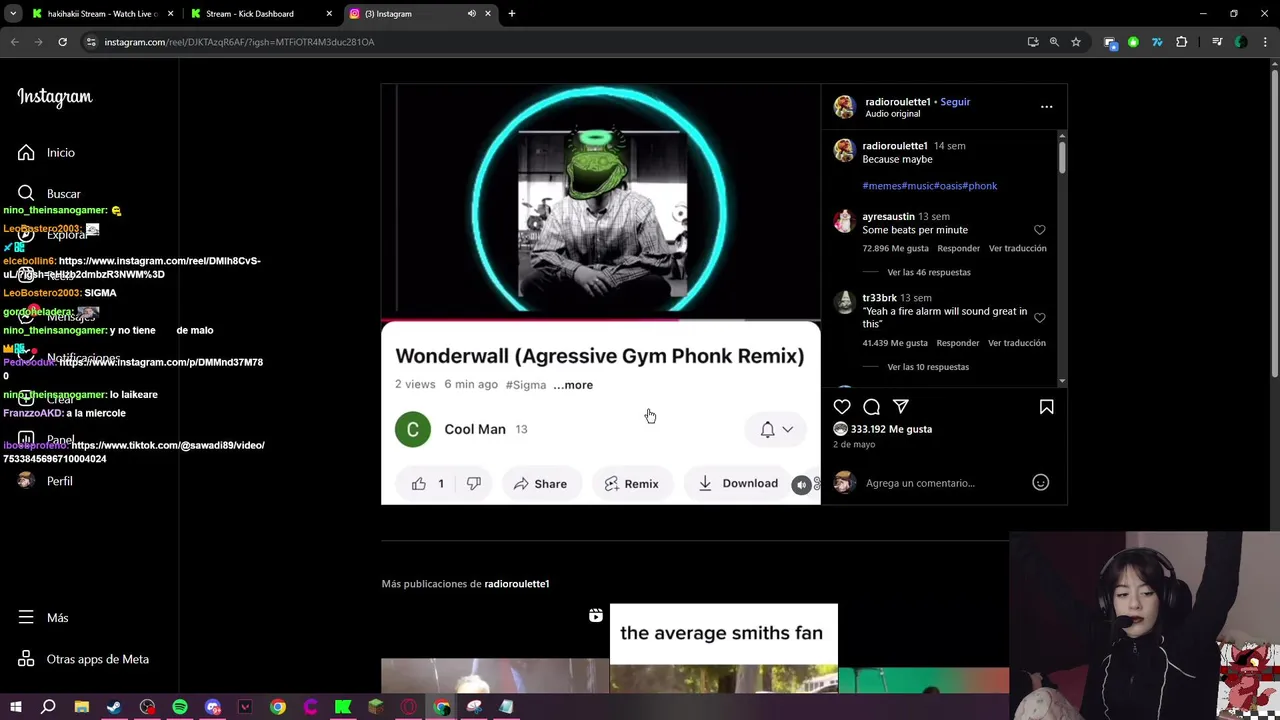
Task: Bookmark this page with star icon
Action: [1076, 42]
